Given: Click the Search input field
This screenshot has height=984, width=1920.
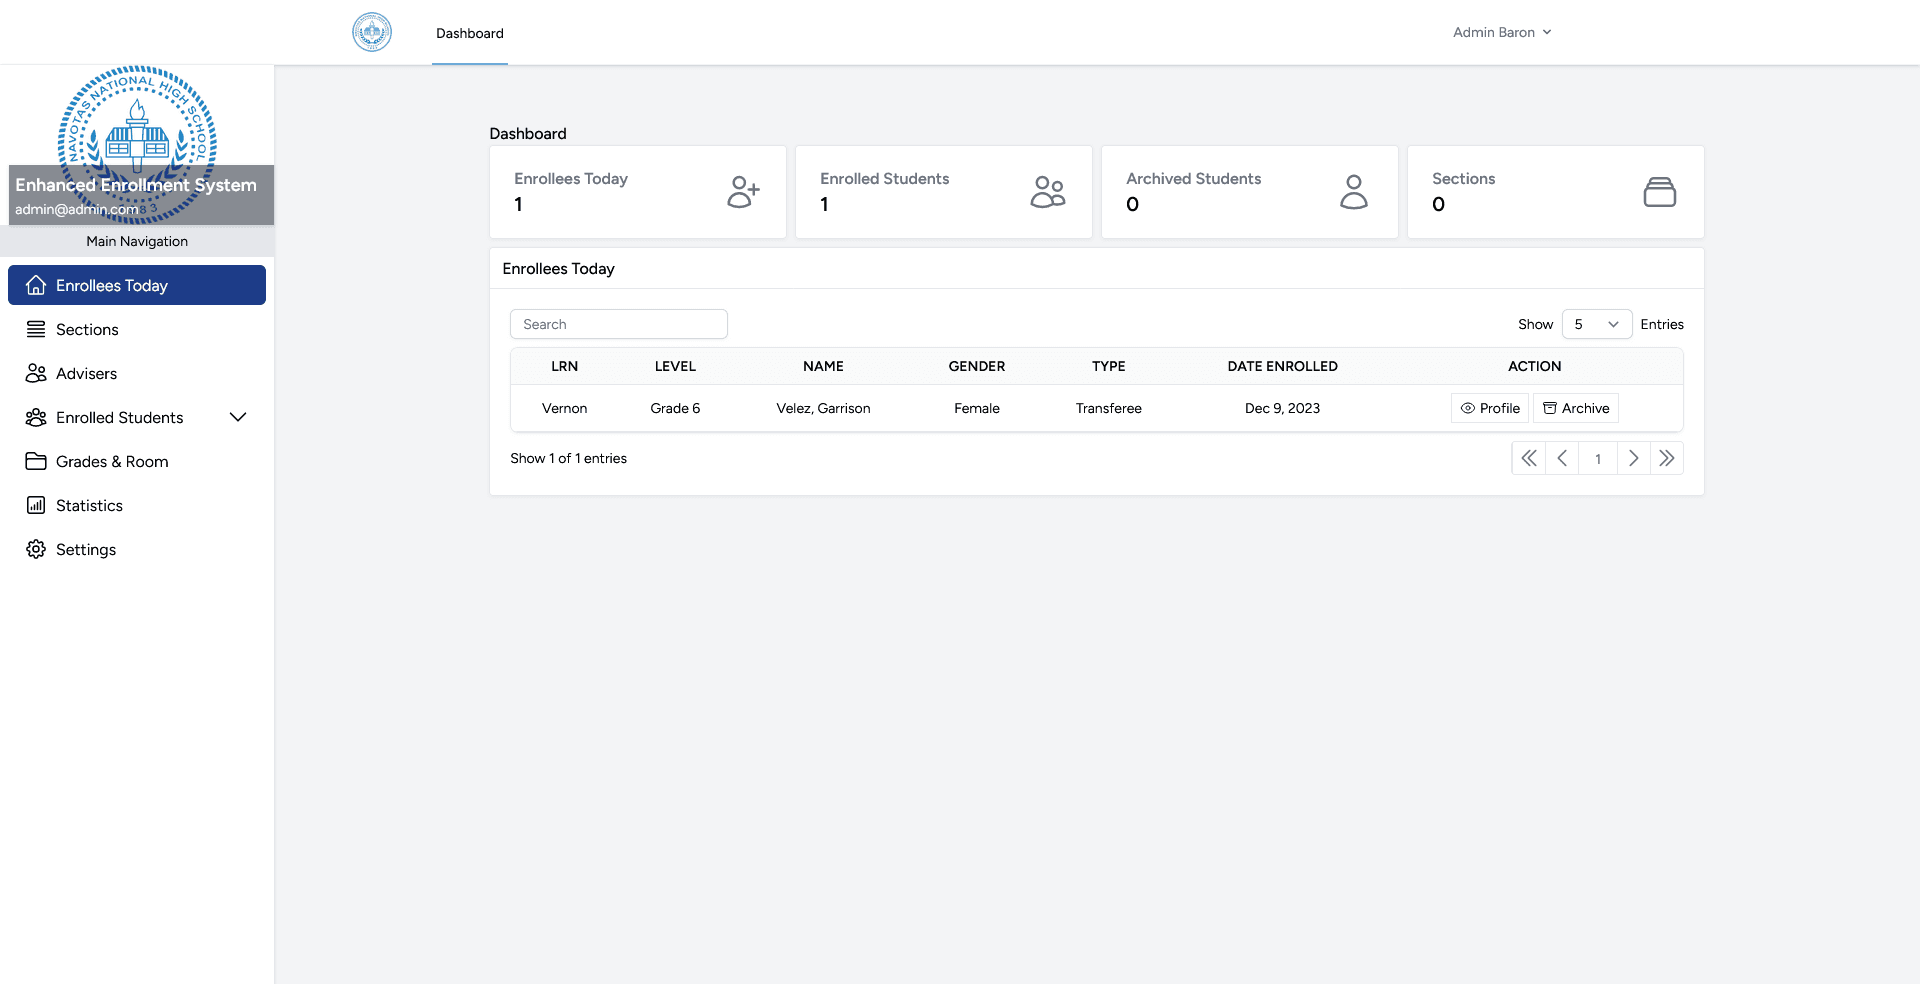Looking at the screenshot, I should [619, 324].
